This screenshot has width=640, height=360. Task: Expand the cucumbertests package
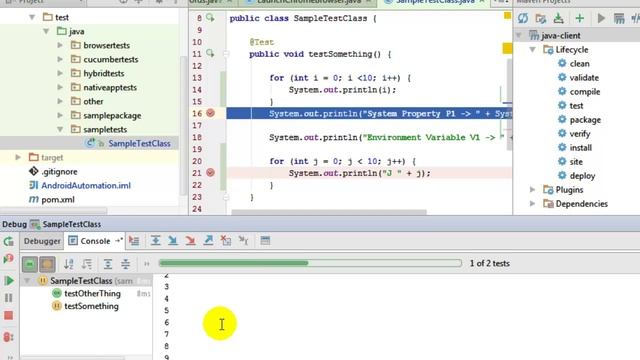click(x=60, y=59)
